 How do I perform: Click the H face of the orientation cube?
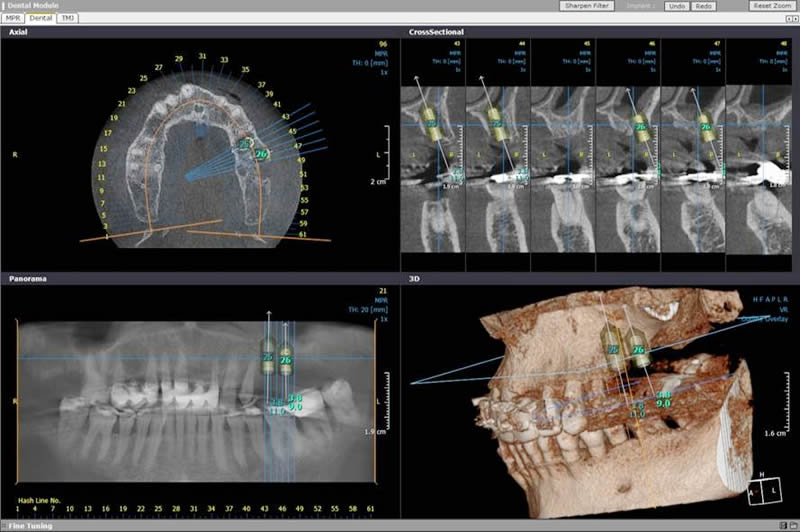pos(762,475)
